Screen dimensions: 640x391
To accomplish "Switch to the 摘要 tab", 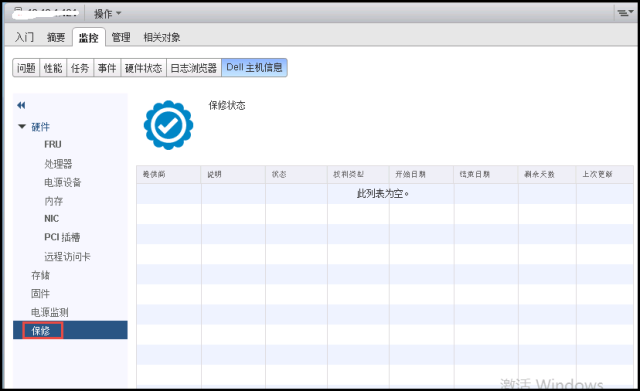I will pyautogui.click(x=56, y=37).
